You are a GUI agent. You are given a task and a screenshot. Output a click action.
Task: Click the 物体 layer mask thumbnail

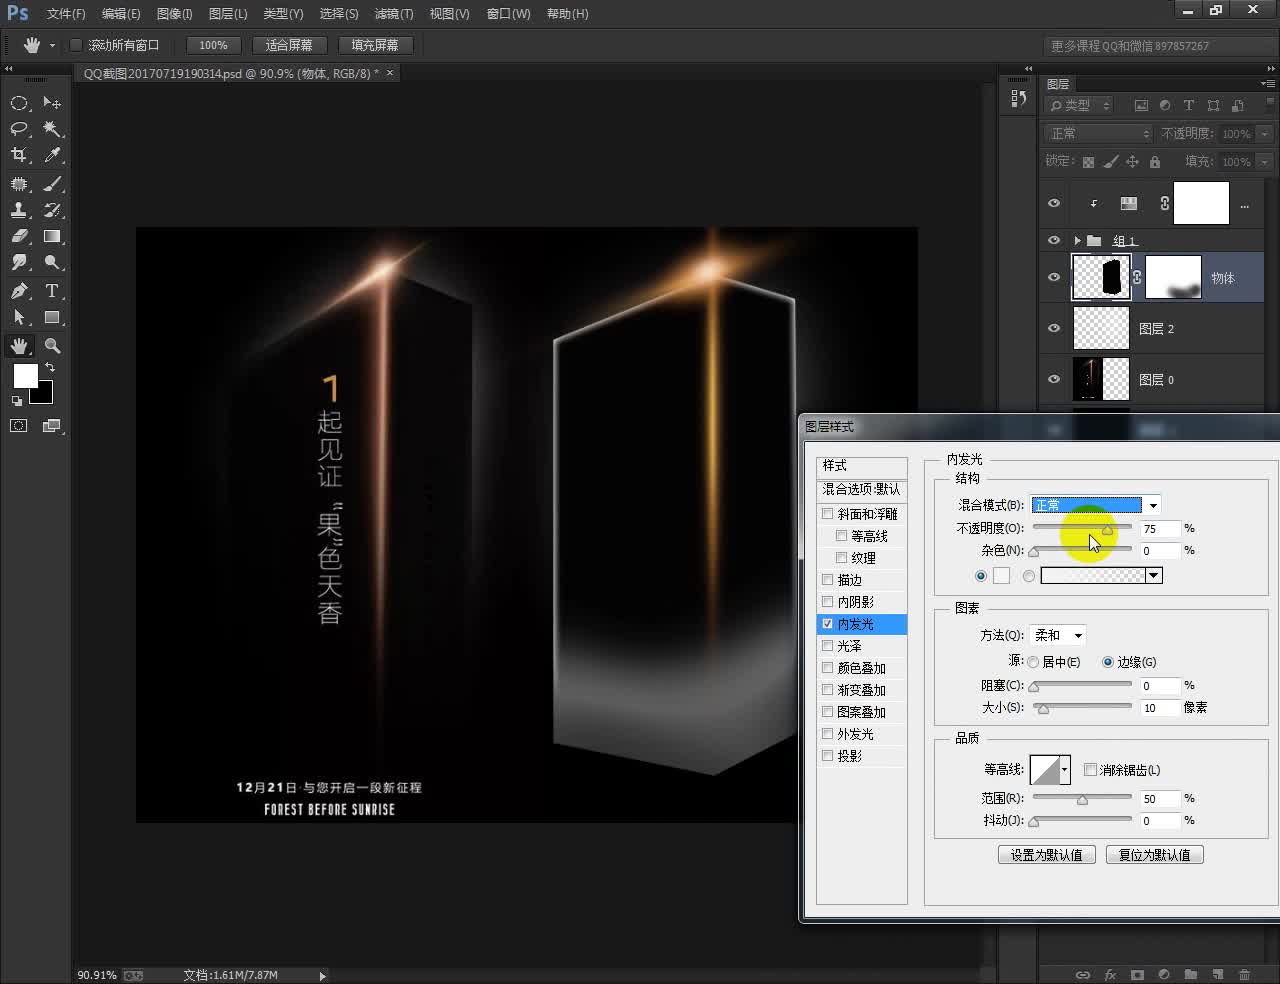point(1172,277)
